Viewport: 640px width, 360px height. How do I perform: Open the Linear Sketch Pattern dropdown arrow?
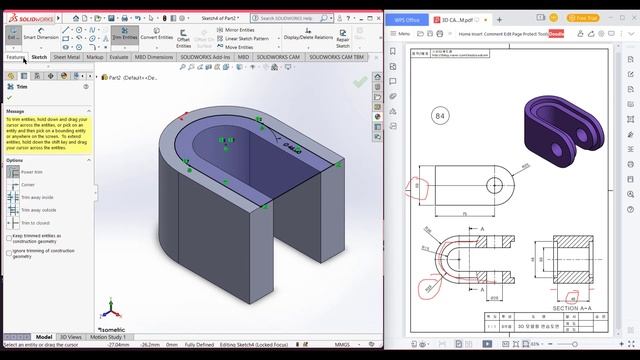click(x=279, y=38)
